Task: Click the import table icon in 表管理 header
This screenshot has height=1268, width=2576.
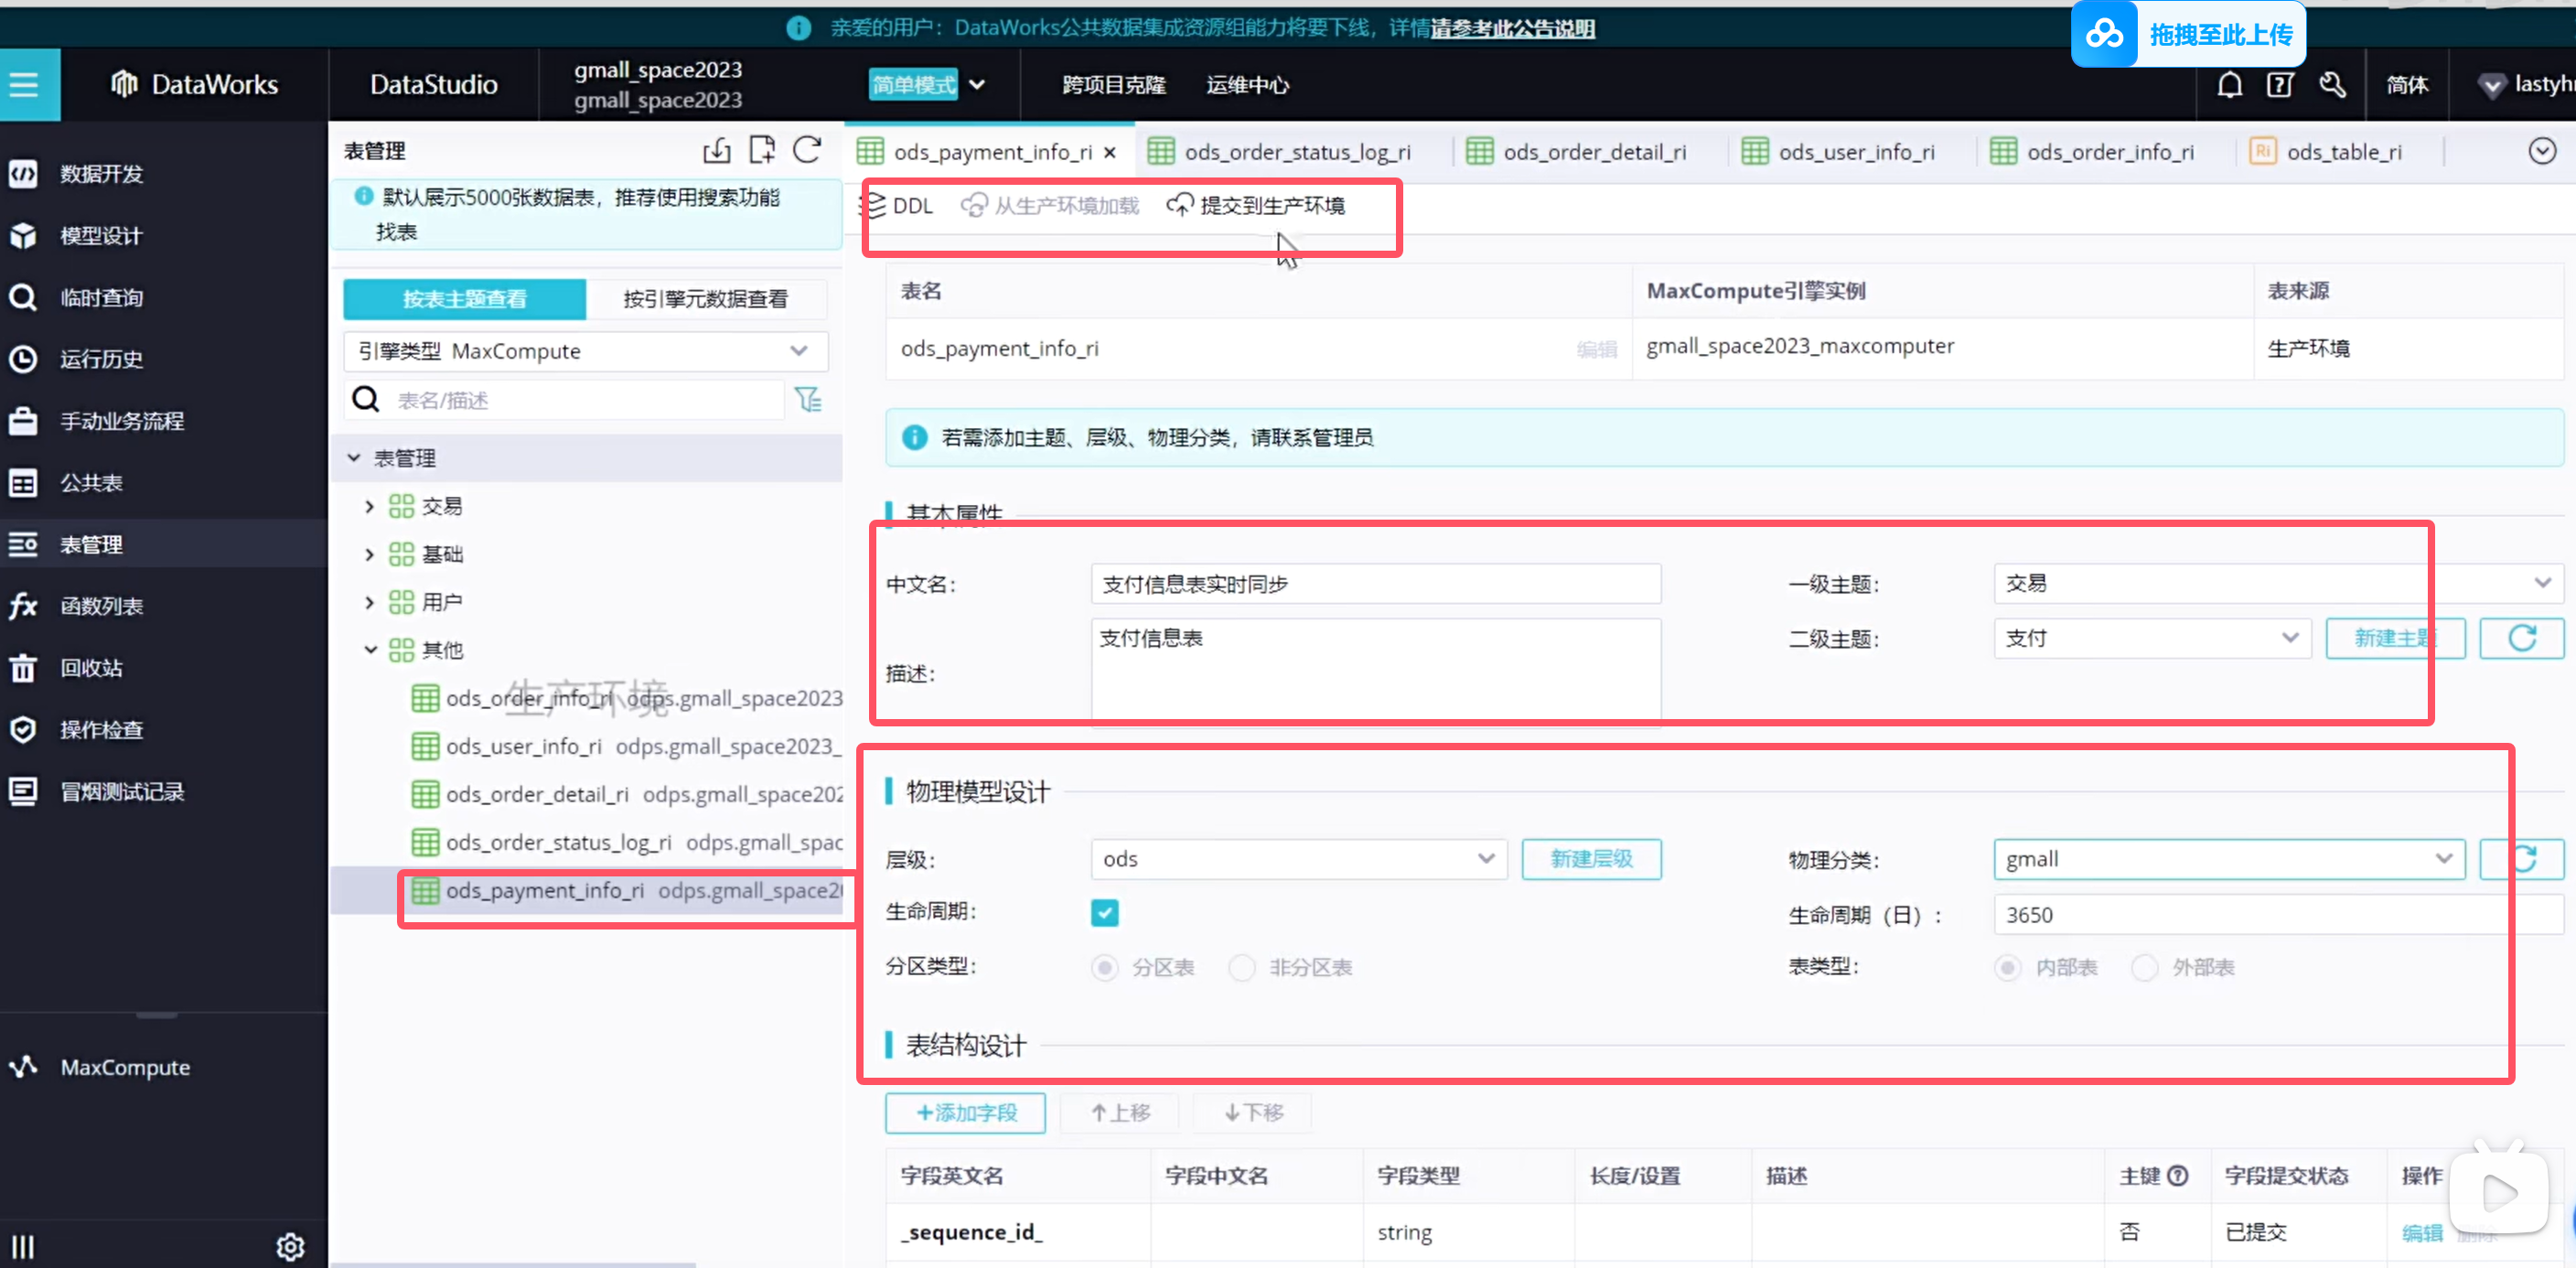Action: (716, 150)
